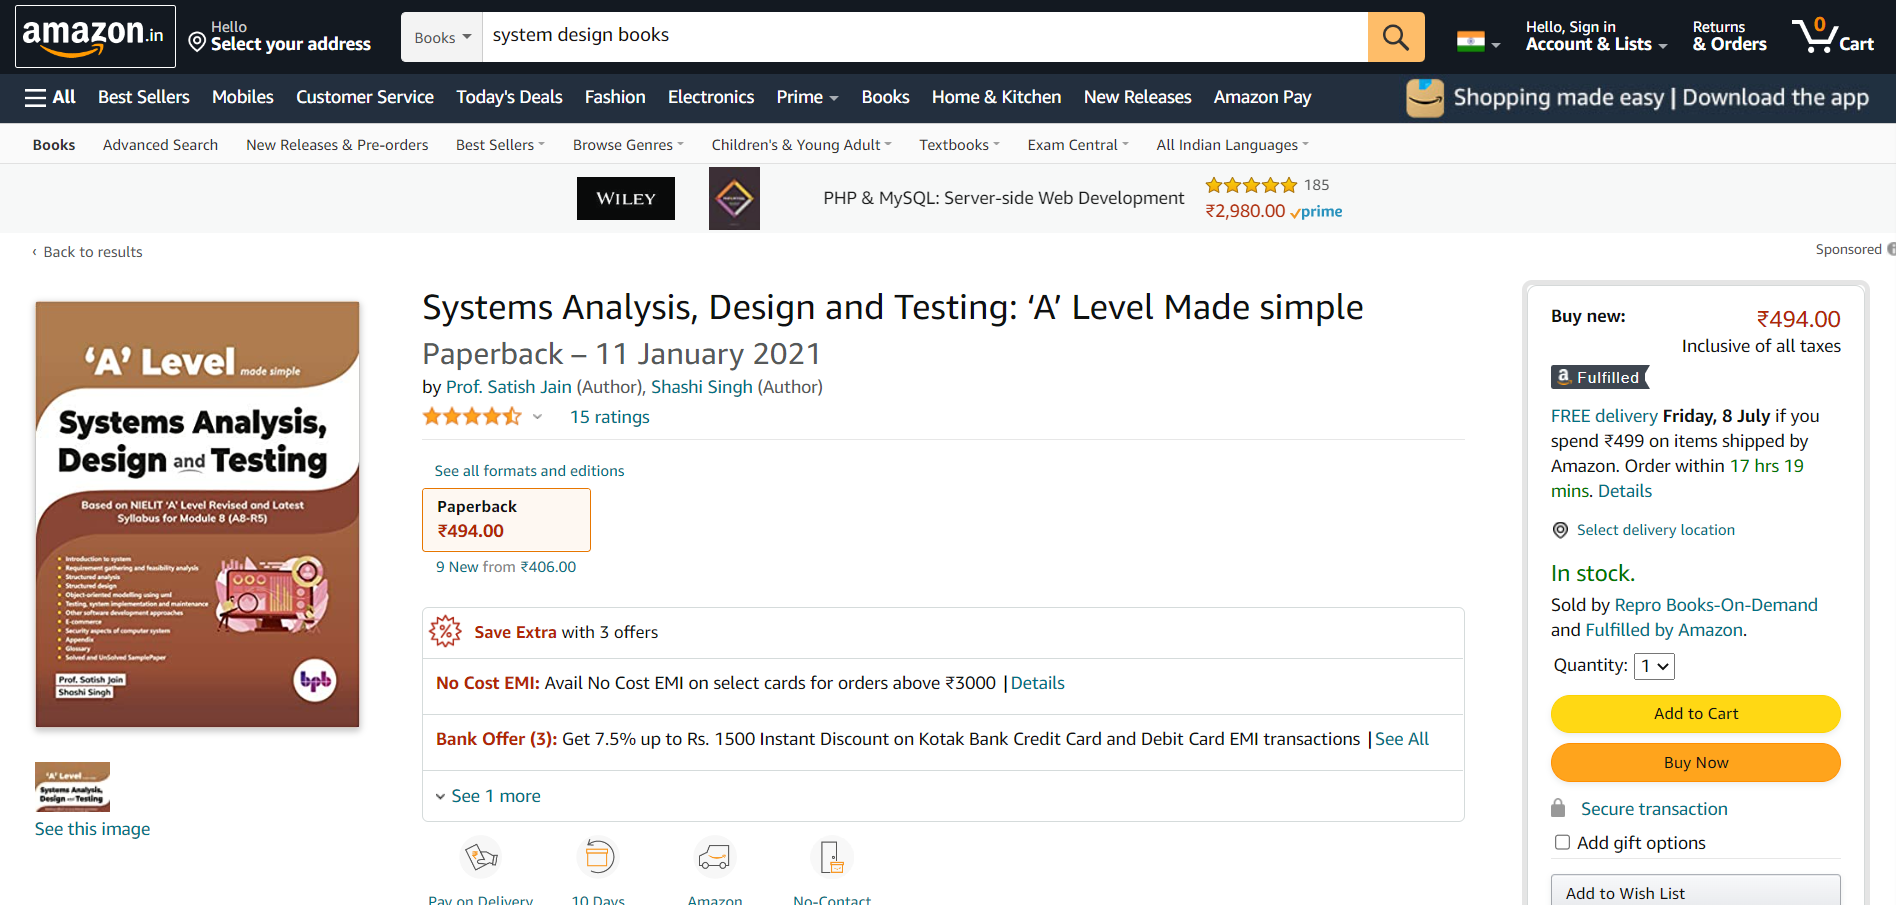Open the Quantity dropdown

1654,666
